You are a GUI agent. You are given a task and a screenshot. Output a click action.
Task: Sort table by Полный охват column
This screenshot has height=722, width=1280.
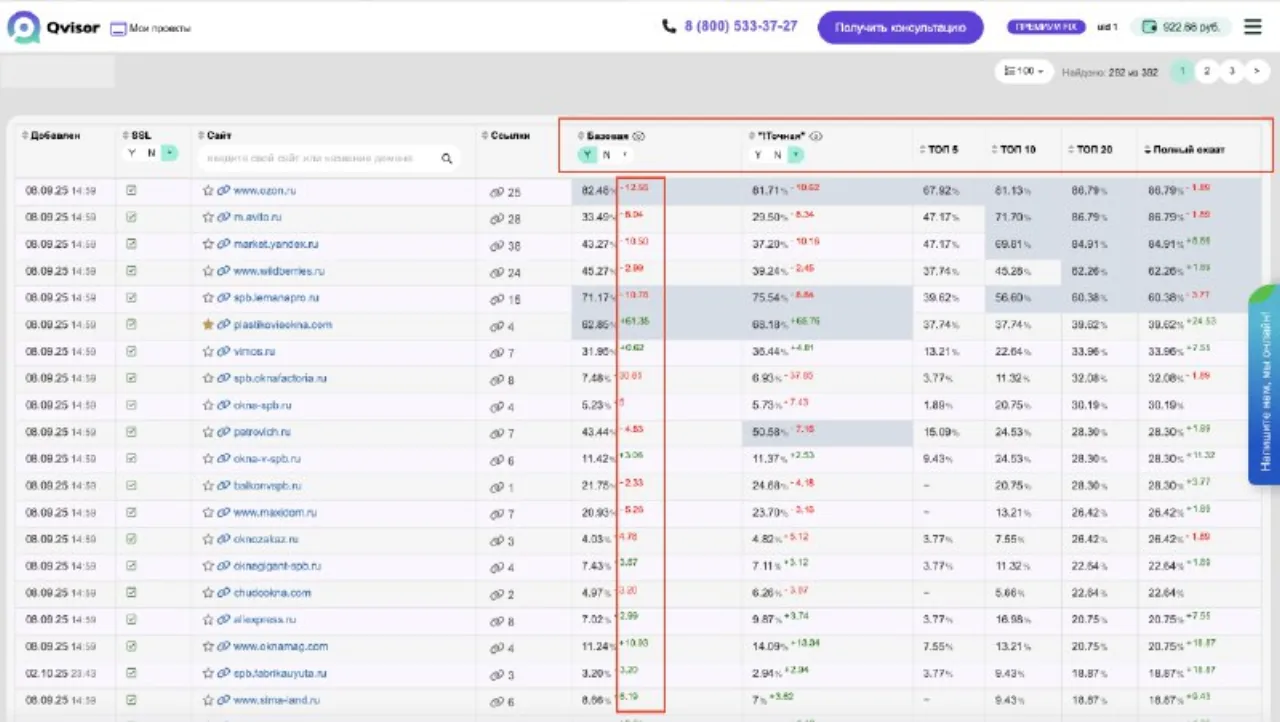[x=1185, y=149]
